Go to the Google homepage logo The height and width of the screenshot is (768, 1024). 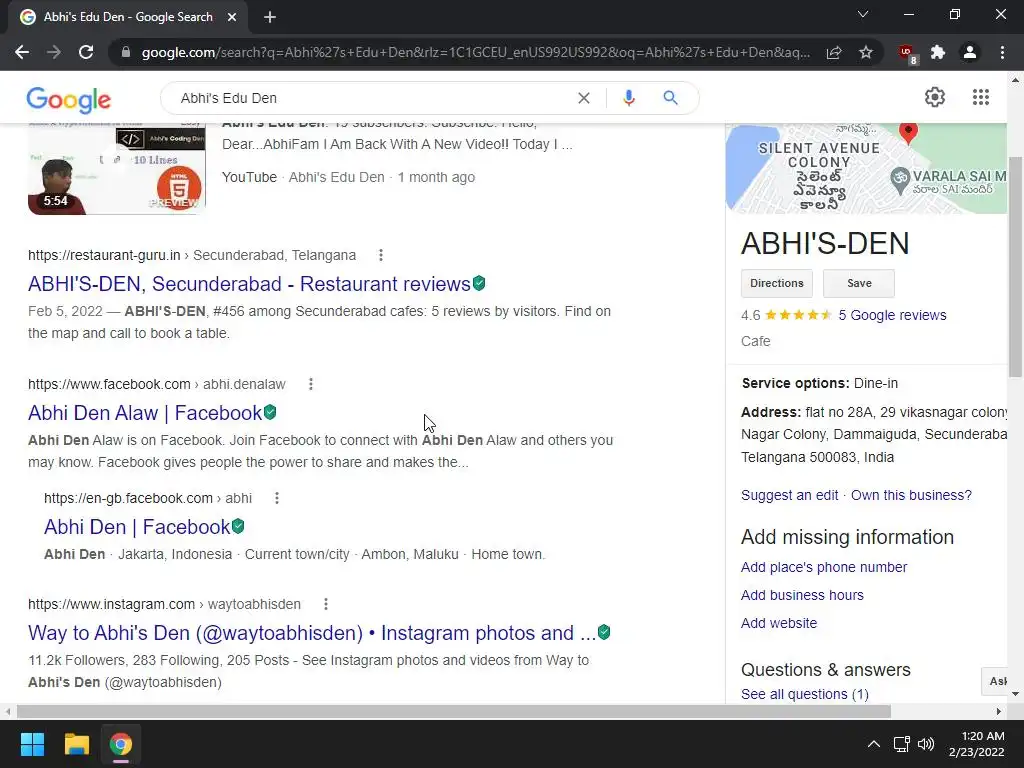click(69, 100)
